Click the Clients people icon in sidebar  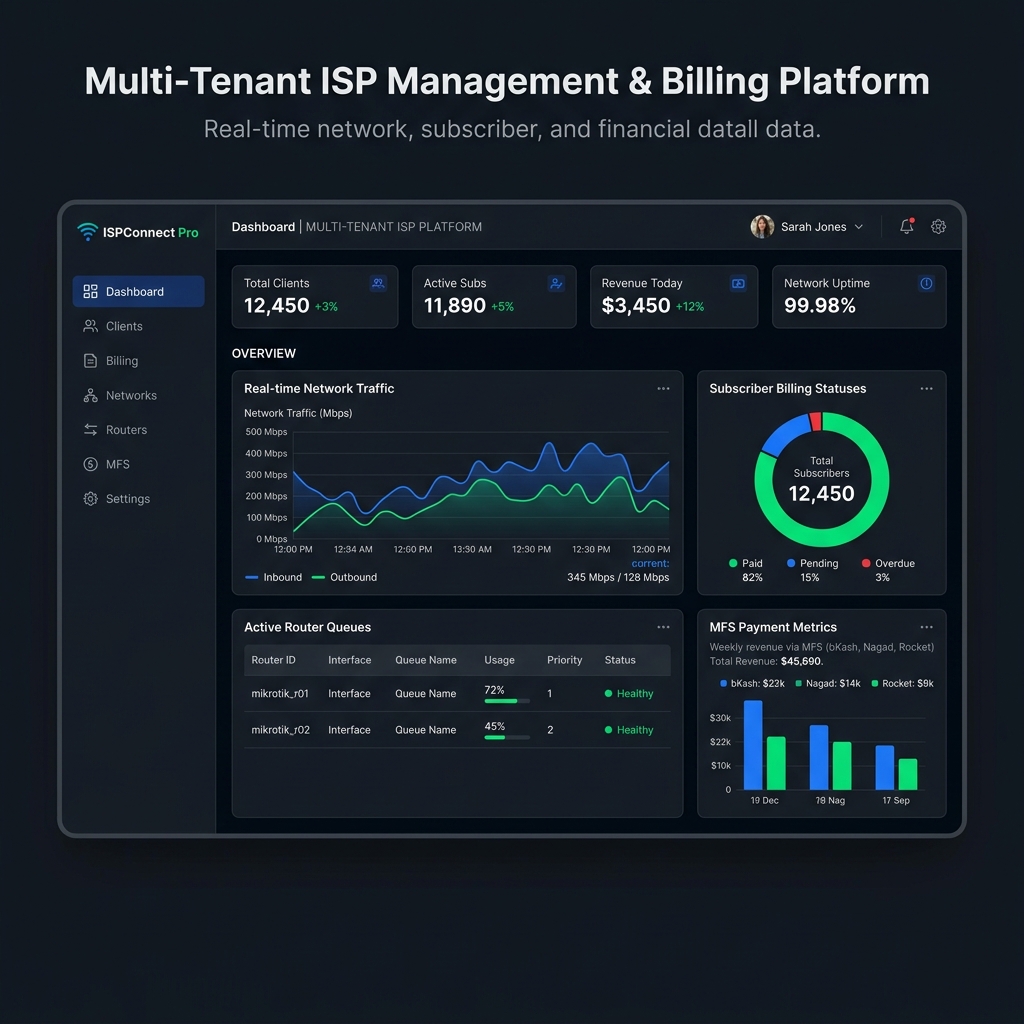(91, 326)
